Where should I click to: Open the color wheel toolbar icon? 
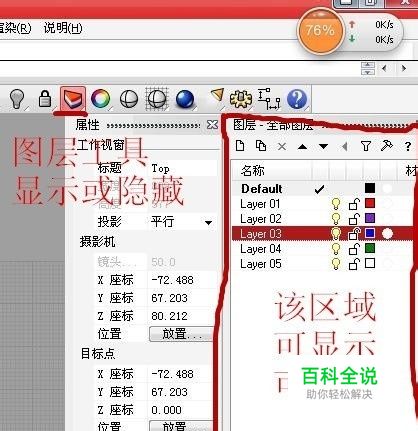pyautogui.click(x=100, y=99)
